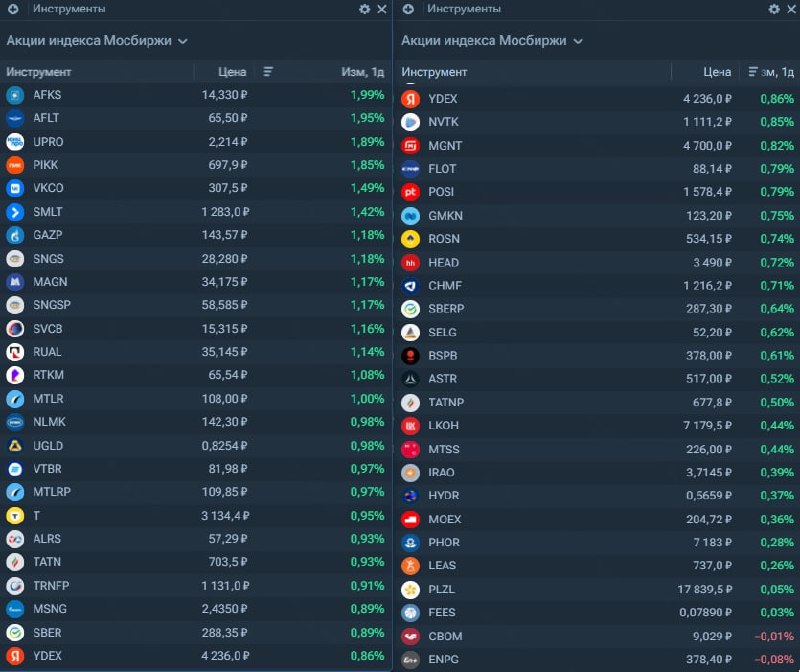Select the TRNFP row
Image resolution: width=800 pixels, height=672 pixels.
pos(196,586)
